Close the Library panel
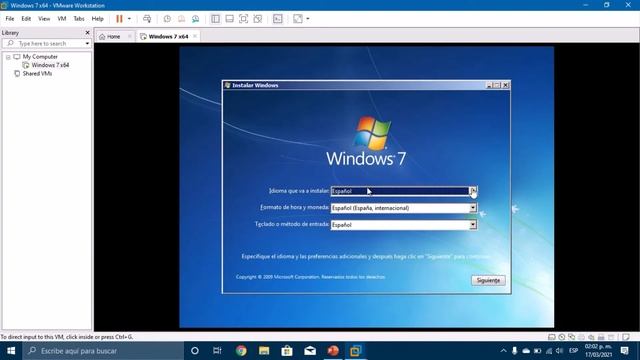Image resolution: width=640 pixels, height=360 pixels. (x=87, y=33)
